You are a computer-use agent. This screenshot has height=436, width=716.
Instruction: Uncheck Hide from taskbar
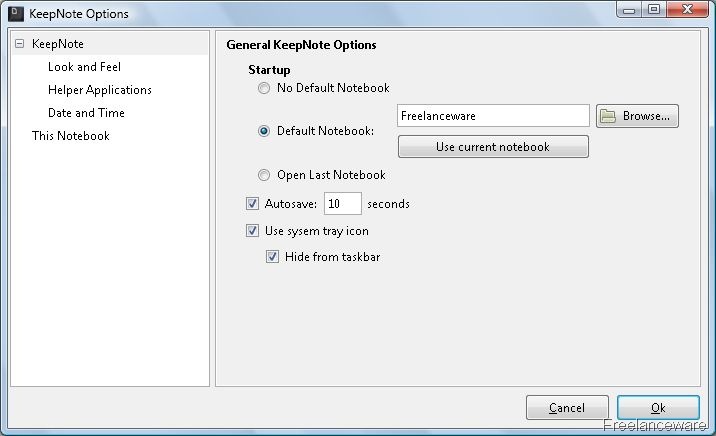tap(273, 257)
